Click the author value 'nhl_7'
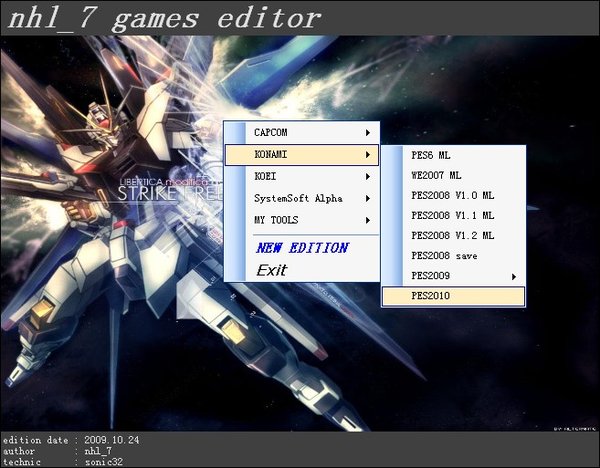600x468 pixels. point(98,451)
